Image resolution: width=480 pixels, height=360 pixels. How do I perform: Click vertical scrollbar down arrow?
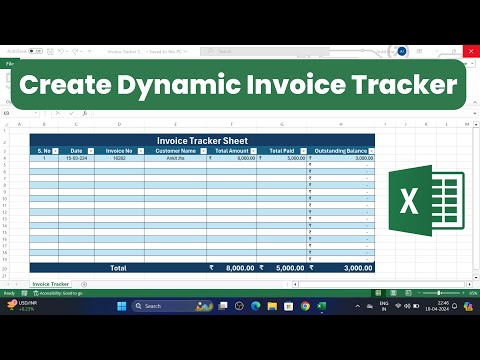coord(476,277)
